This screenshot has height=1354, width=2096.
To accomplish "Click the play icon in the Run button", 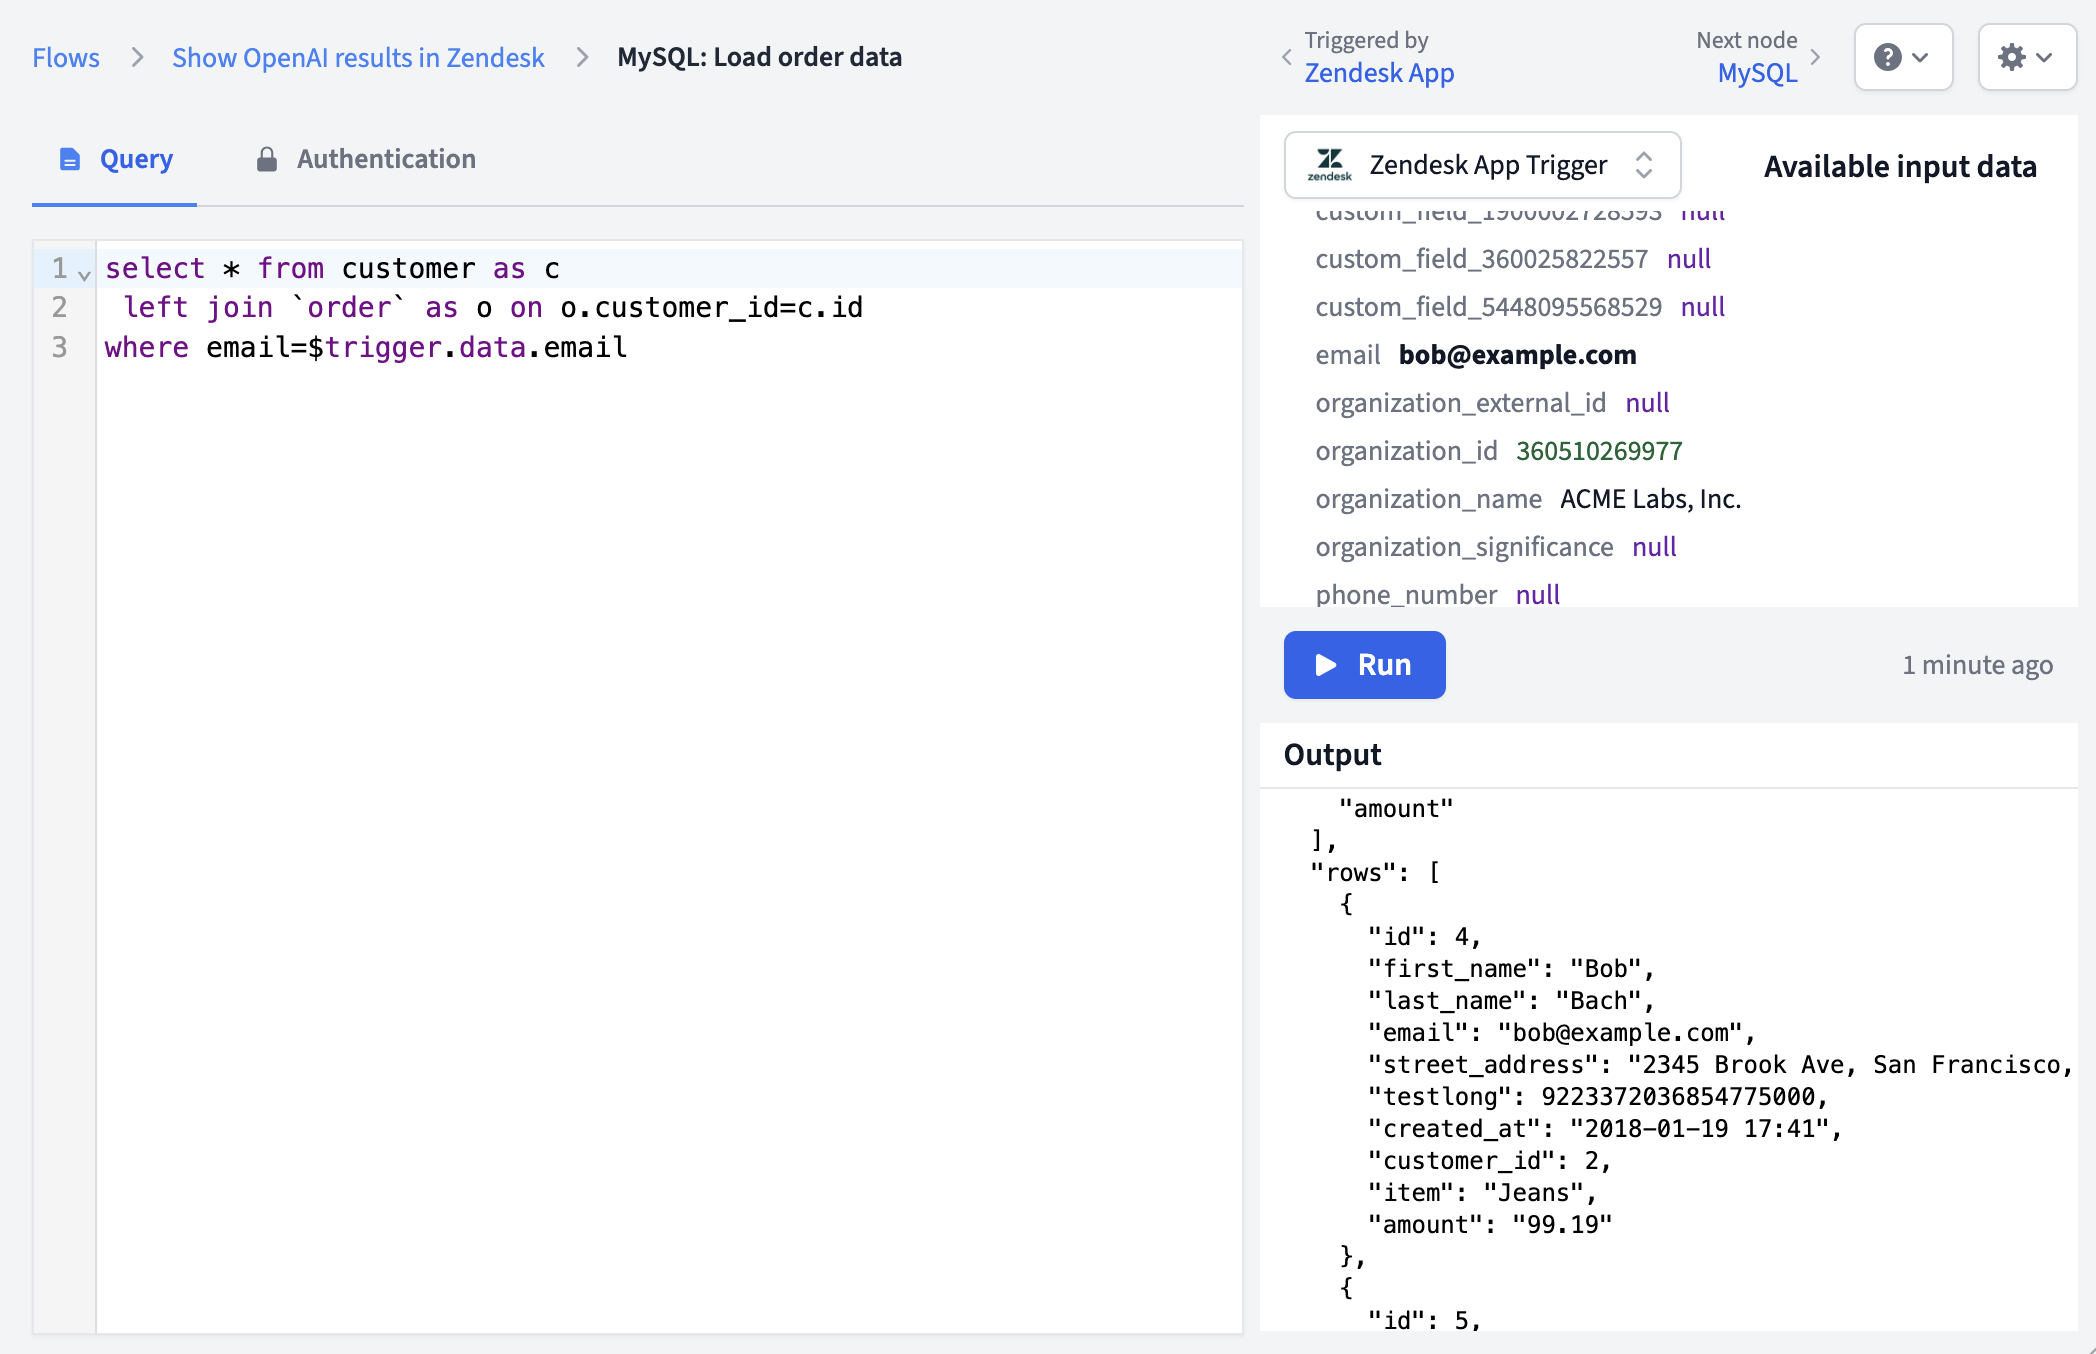I will [1326, 665].
